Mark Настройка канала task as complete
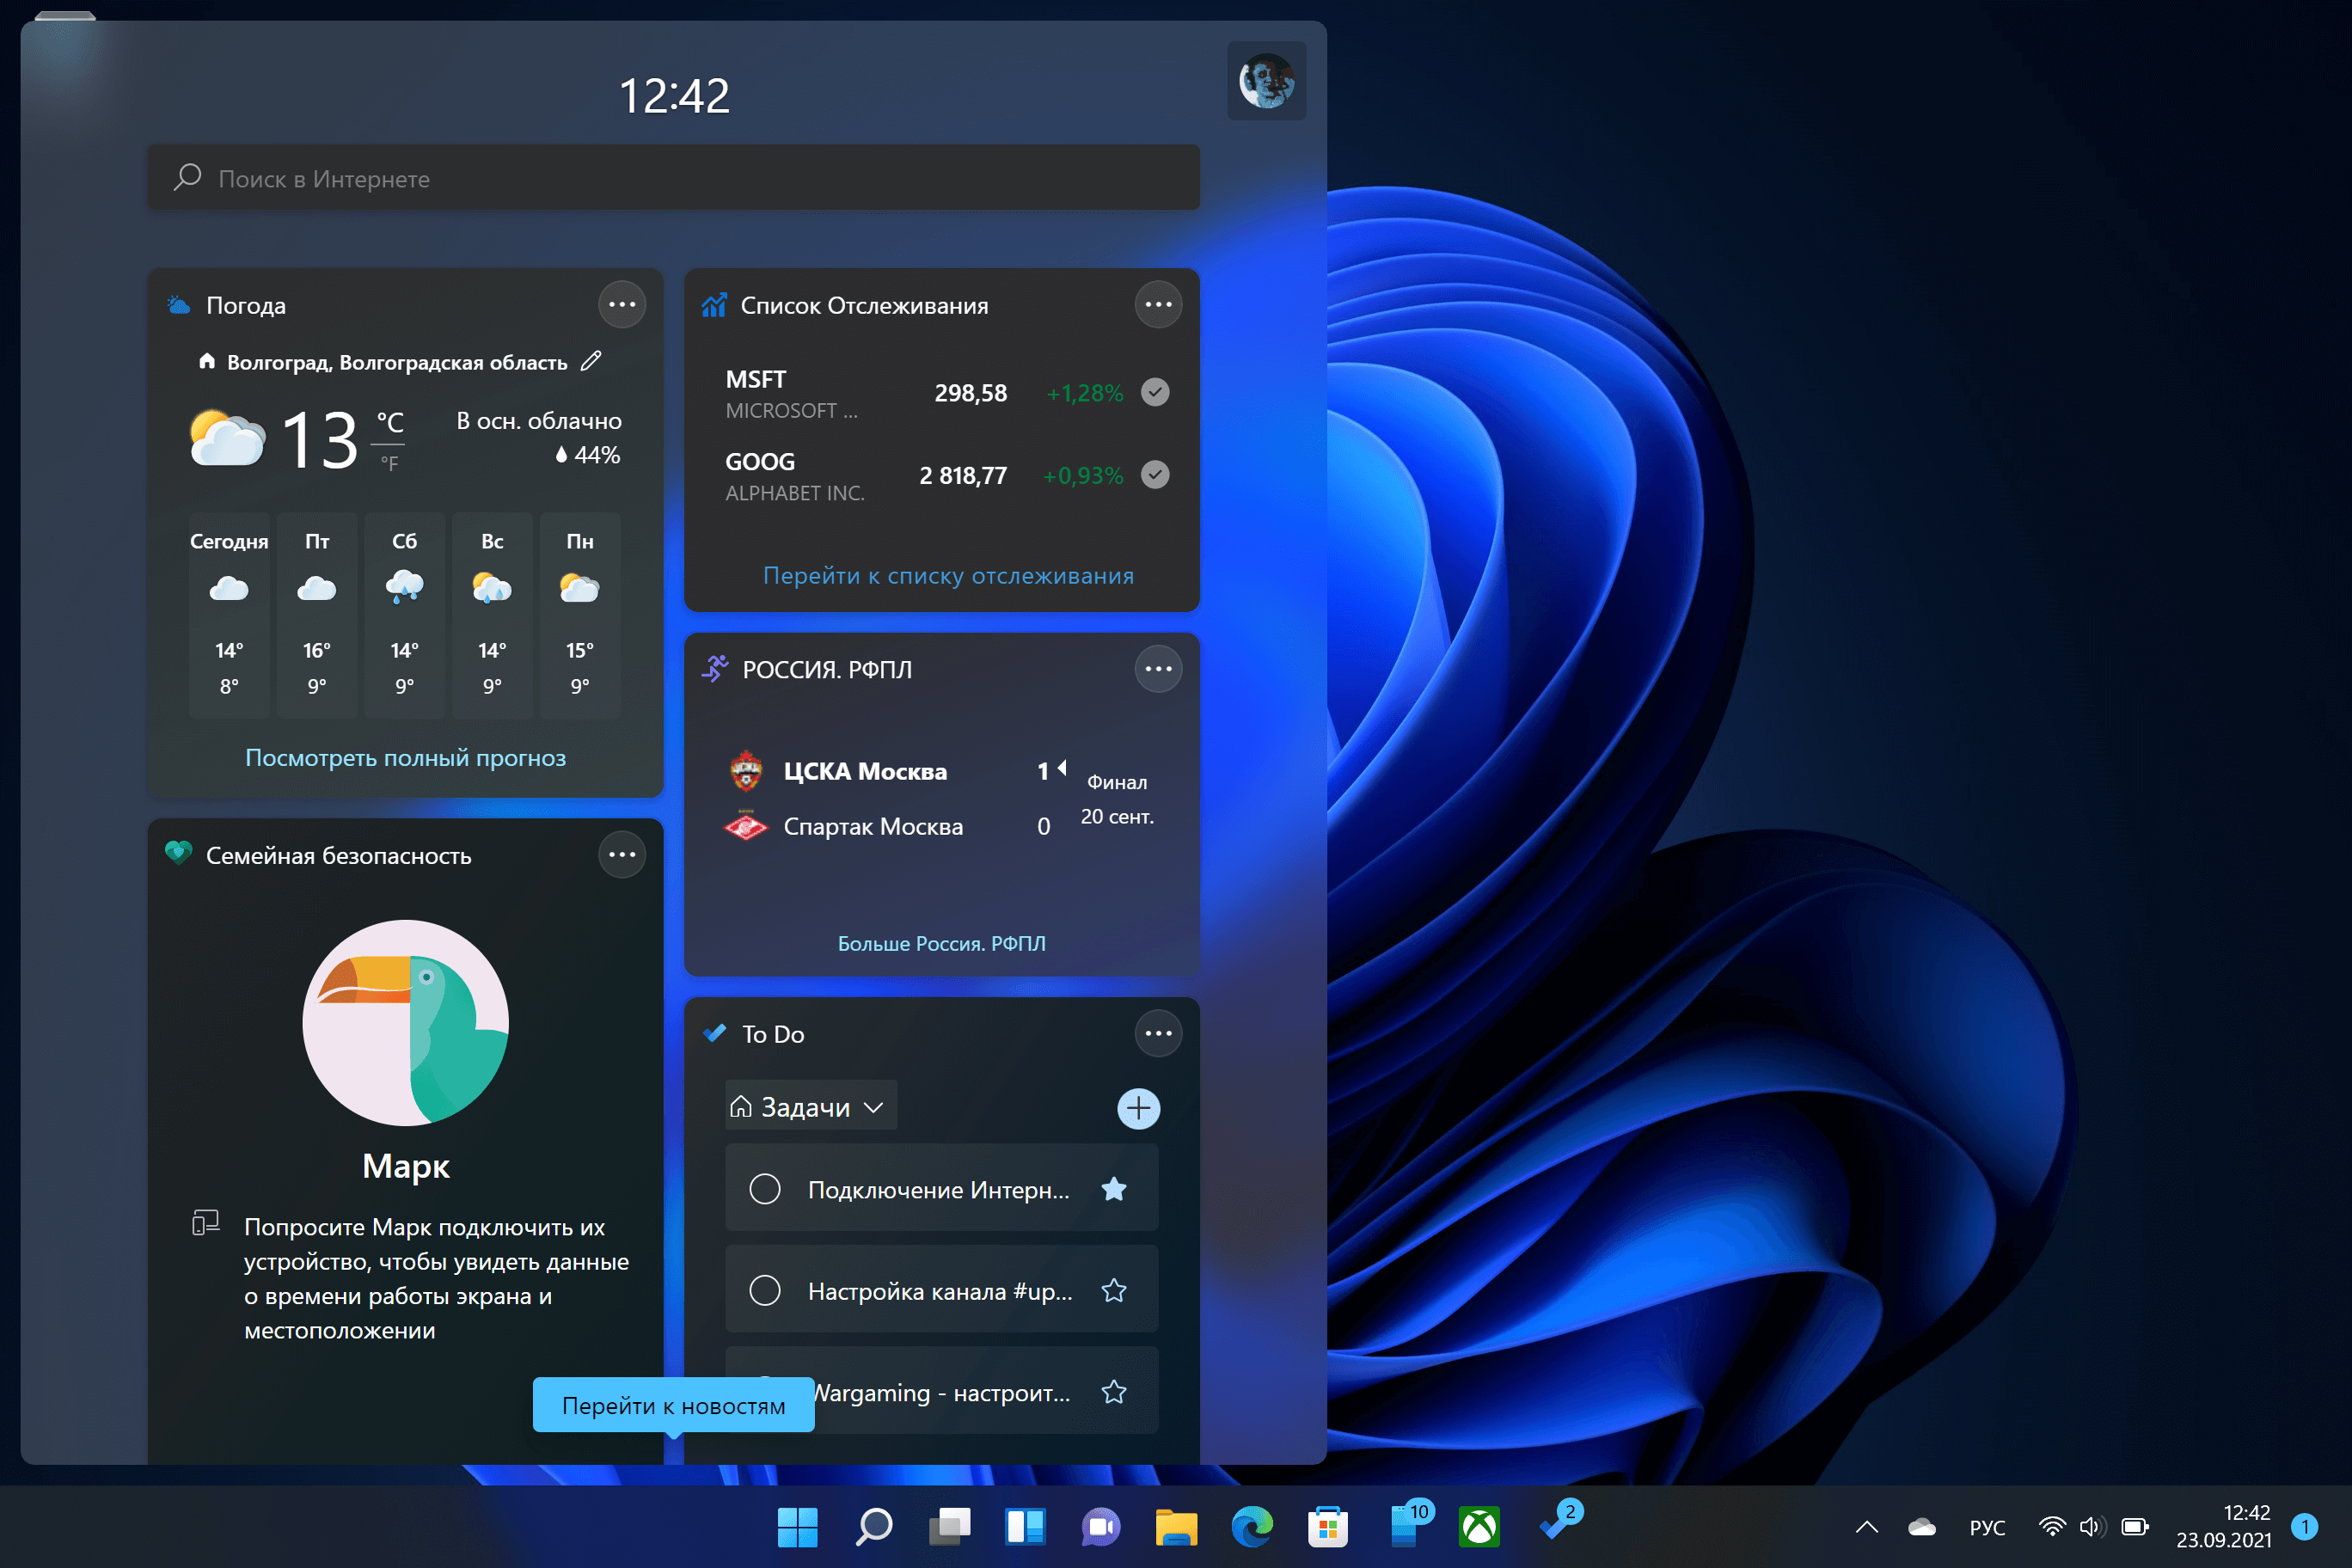Viewport: 2352px width, 1568px height. click(765, 1290)
